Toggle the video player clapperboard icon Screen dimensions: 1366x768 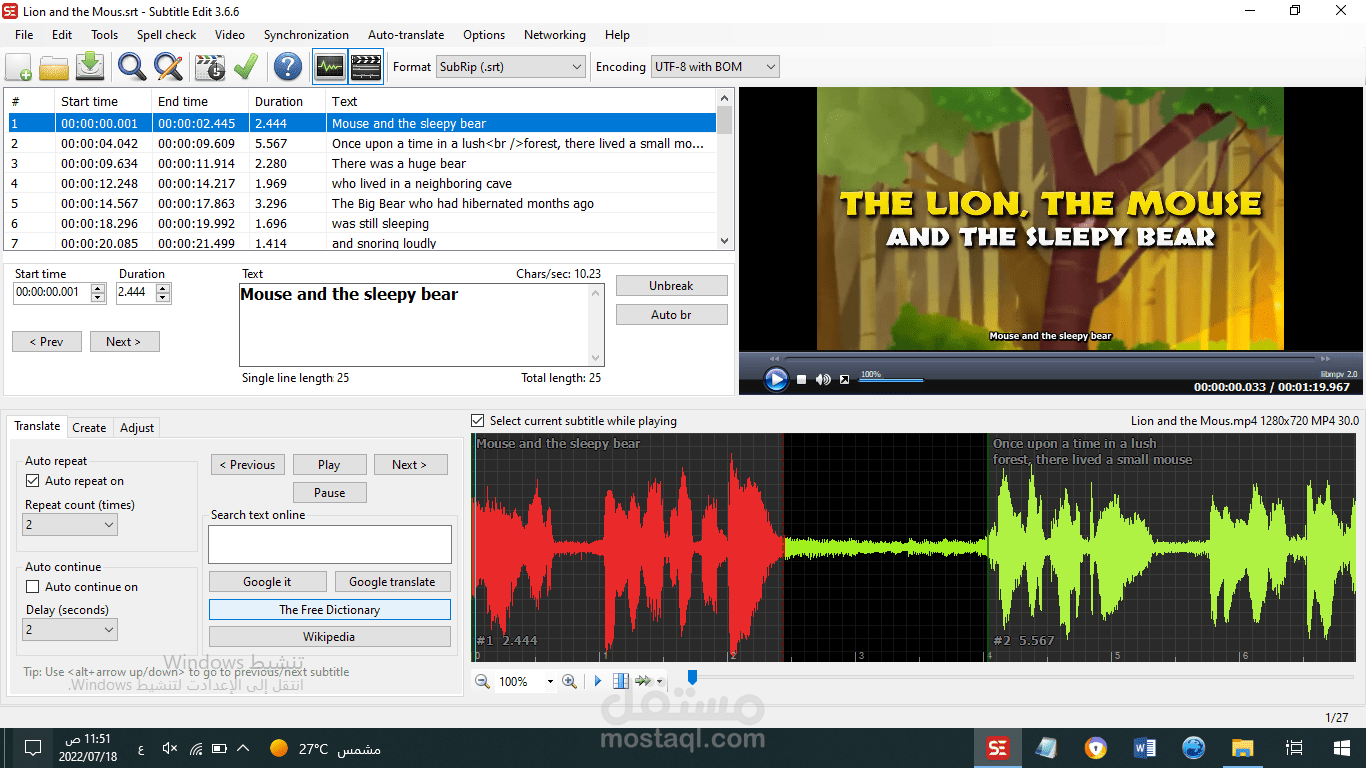366,67
